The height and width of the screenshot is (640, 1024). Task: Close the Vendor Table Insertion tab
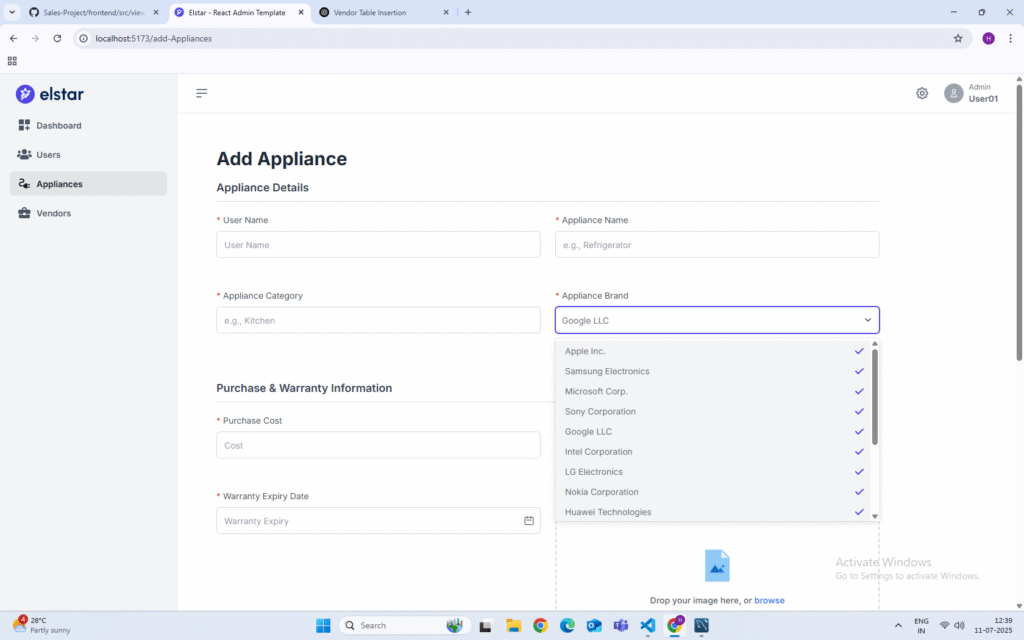pos(446,12)
